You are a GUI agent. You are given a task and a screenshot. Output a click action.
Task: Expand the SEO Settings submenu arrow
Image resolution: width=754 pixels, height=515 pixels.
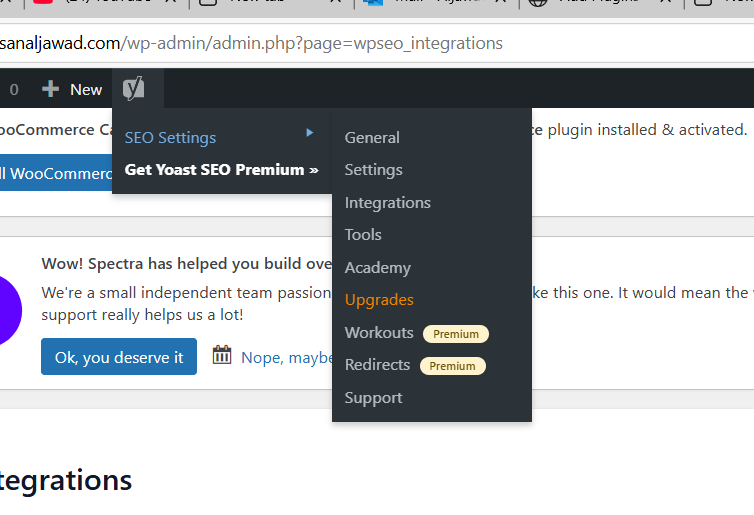310,132
